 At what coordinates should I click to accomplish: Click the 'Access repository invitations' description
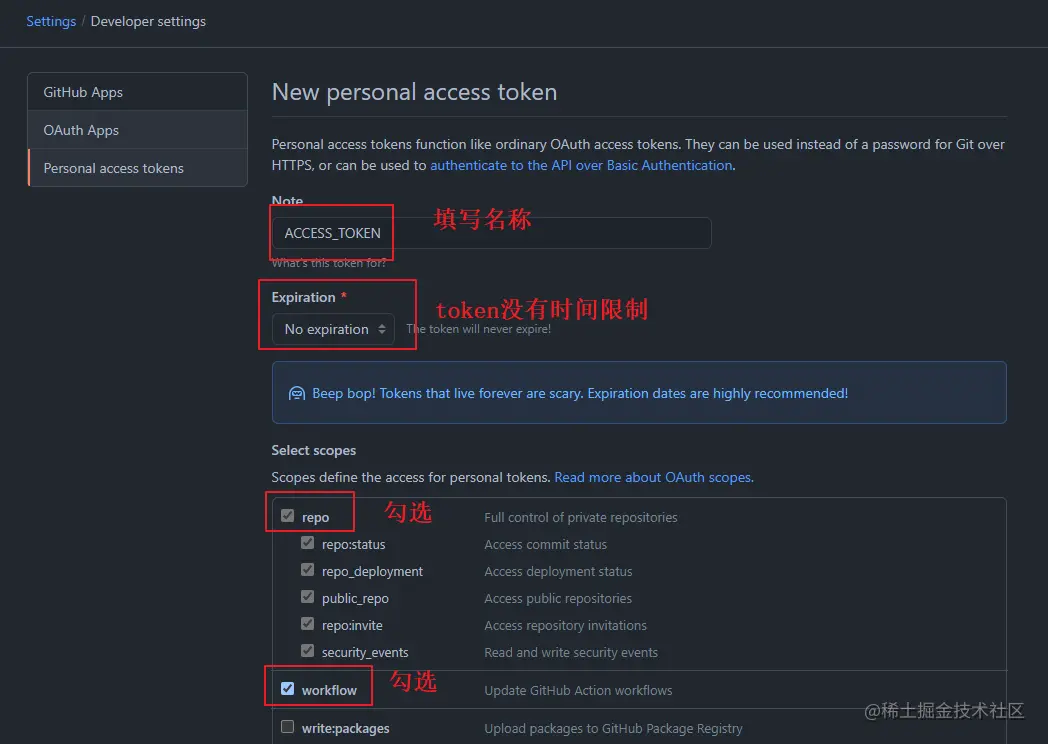pyautogui.click(x=565, y=626)
